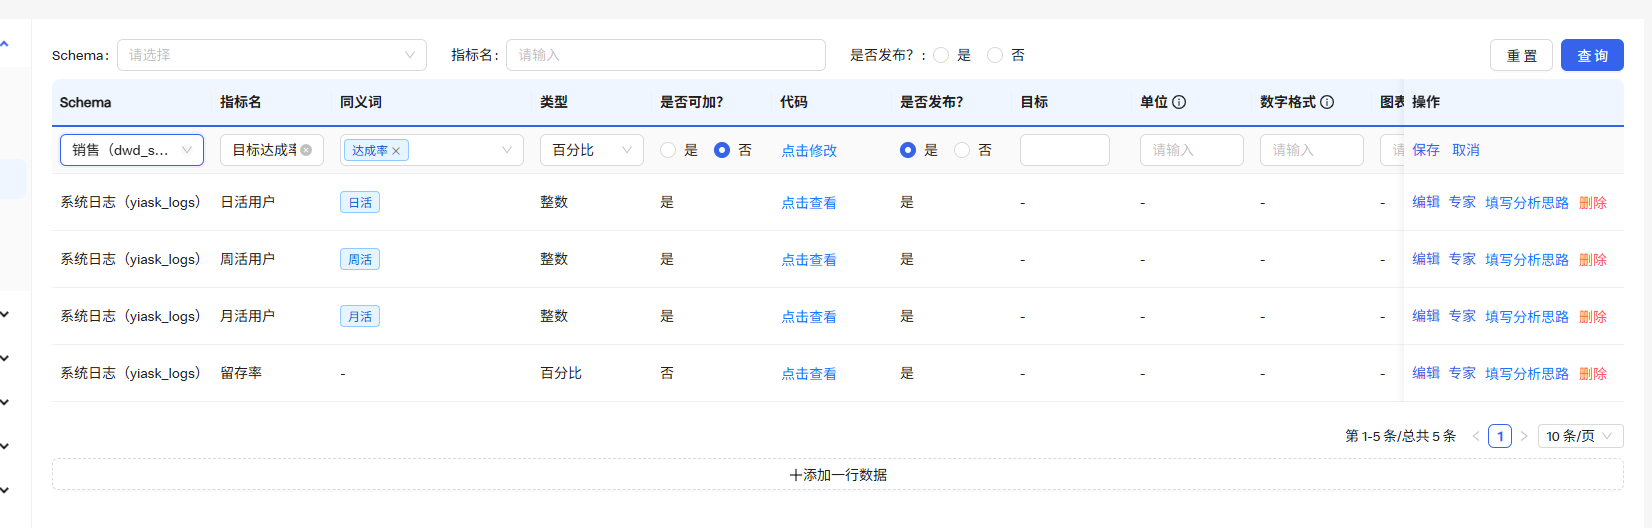Open 专家 for 留存率 row
The image size is (1652, 528).
tap(1462, 373)
